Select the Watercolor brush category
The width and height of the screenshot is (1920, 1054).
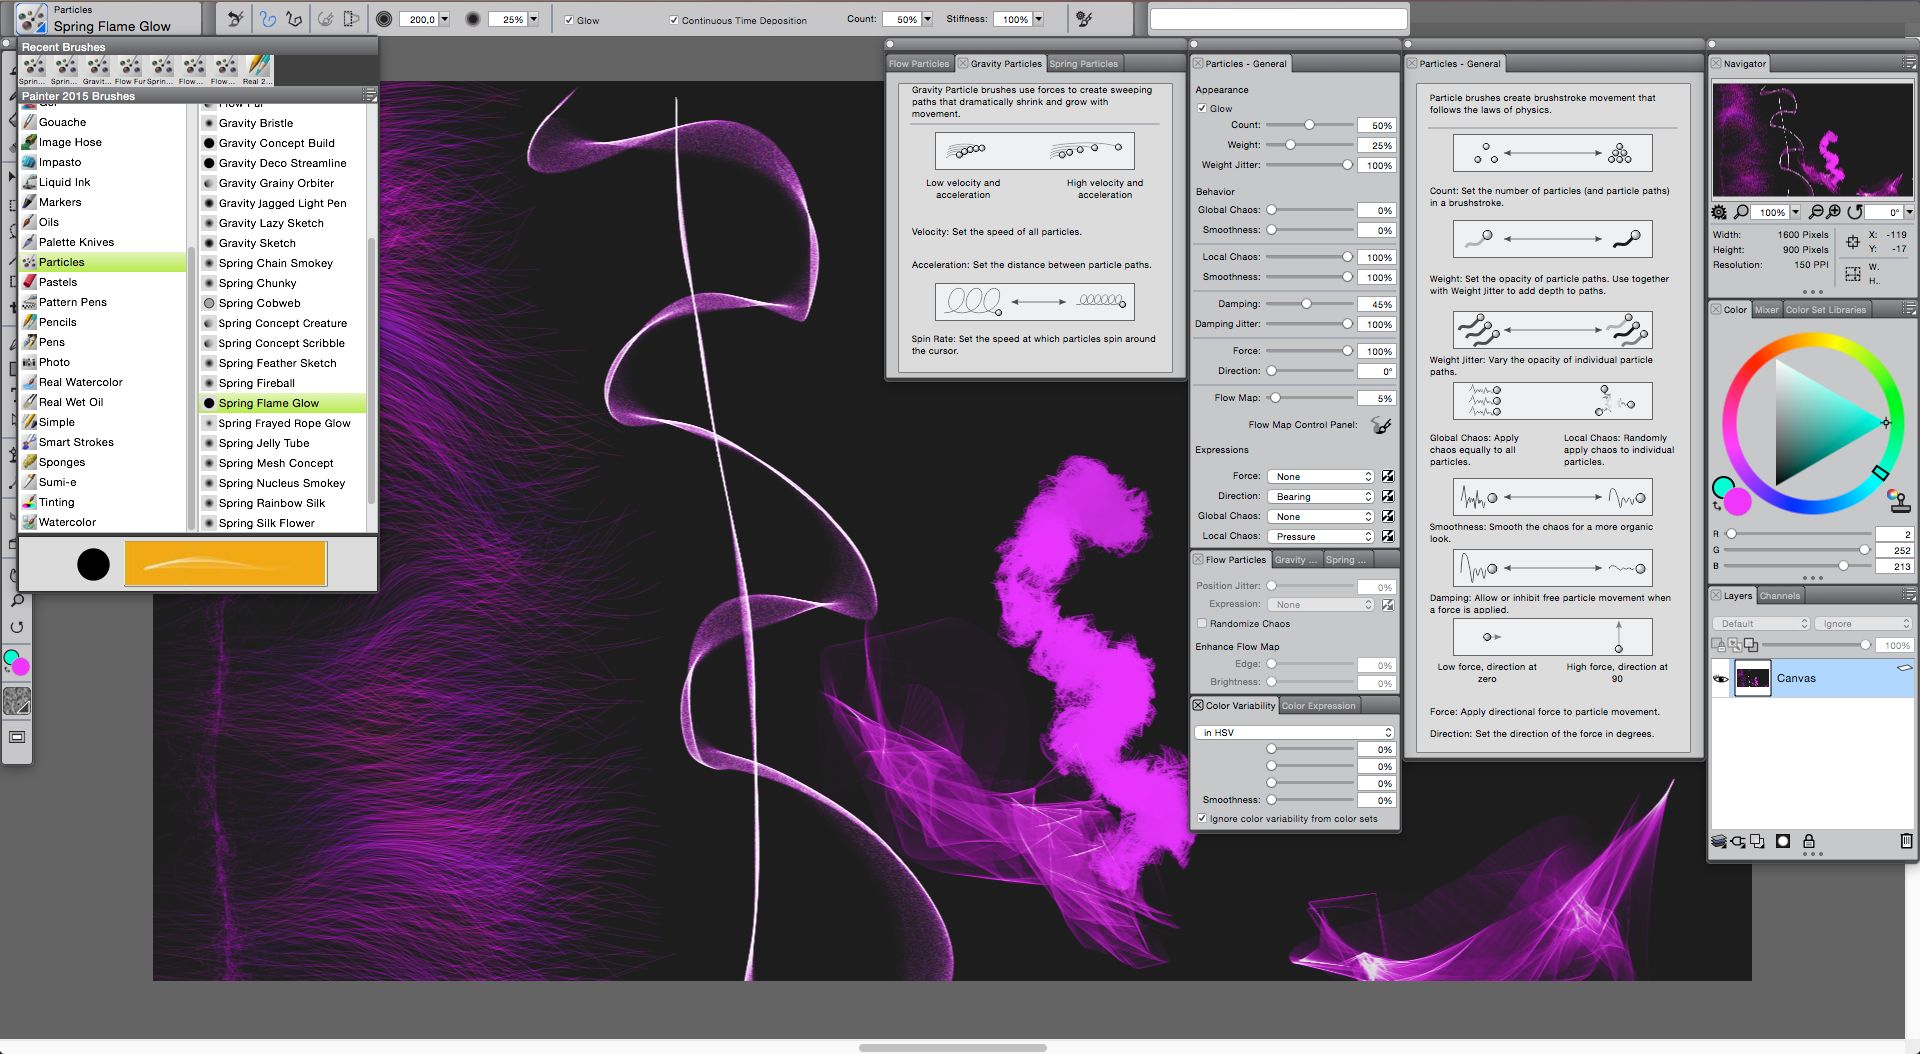(103, 522)
